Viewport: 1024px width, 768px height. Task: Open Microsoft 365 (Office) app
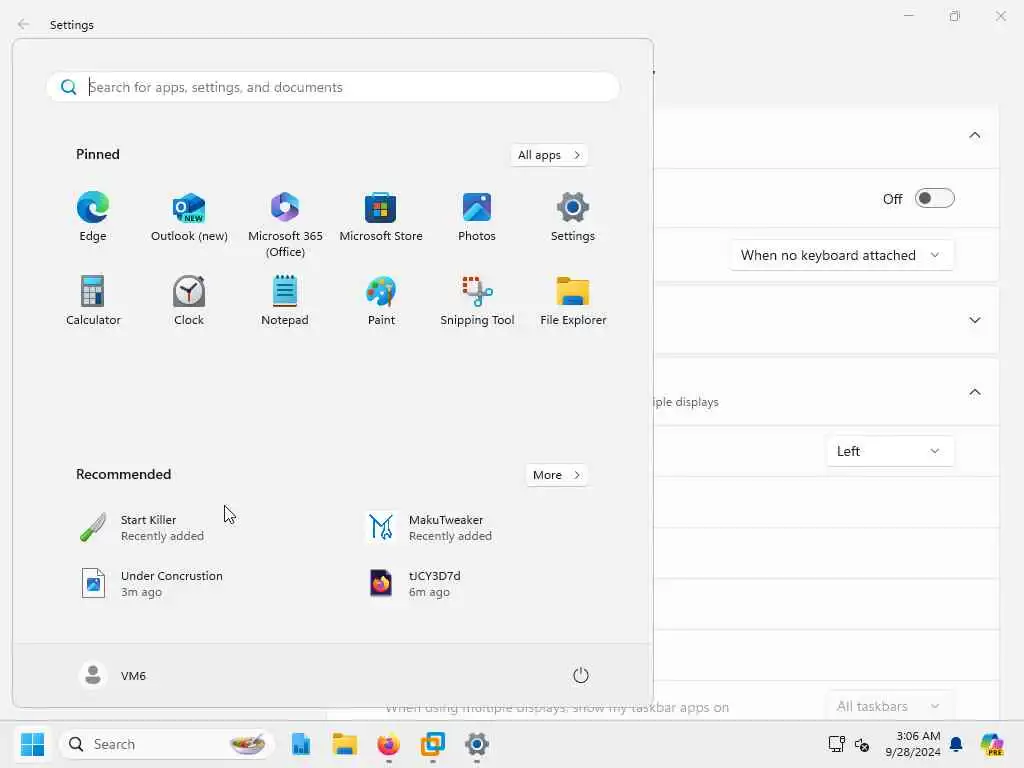click(x=285, y=225)
